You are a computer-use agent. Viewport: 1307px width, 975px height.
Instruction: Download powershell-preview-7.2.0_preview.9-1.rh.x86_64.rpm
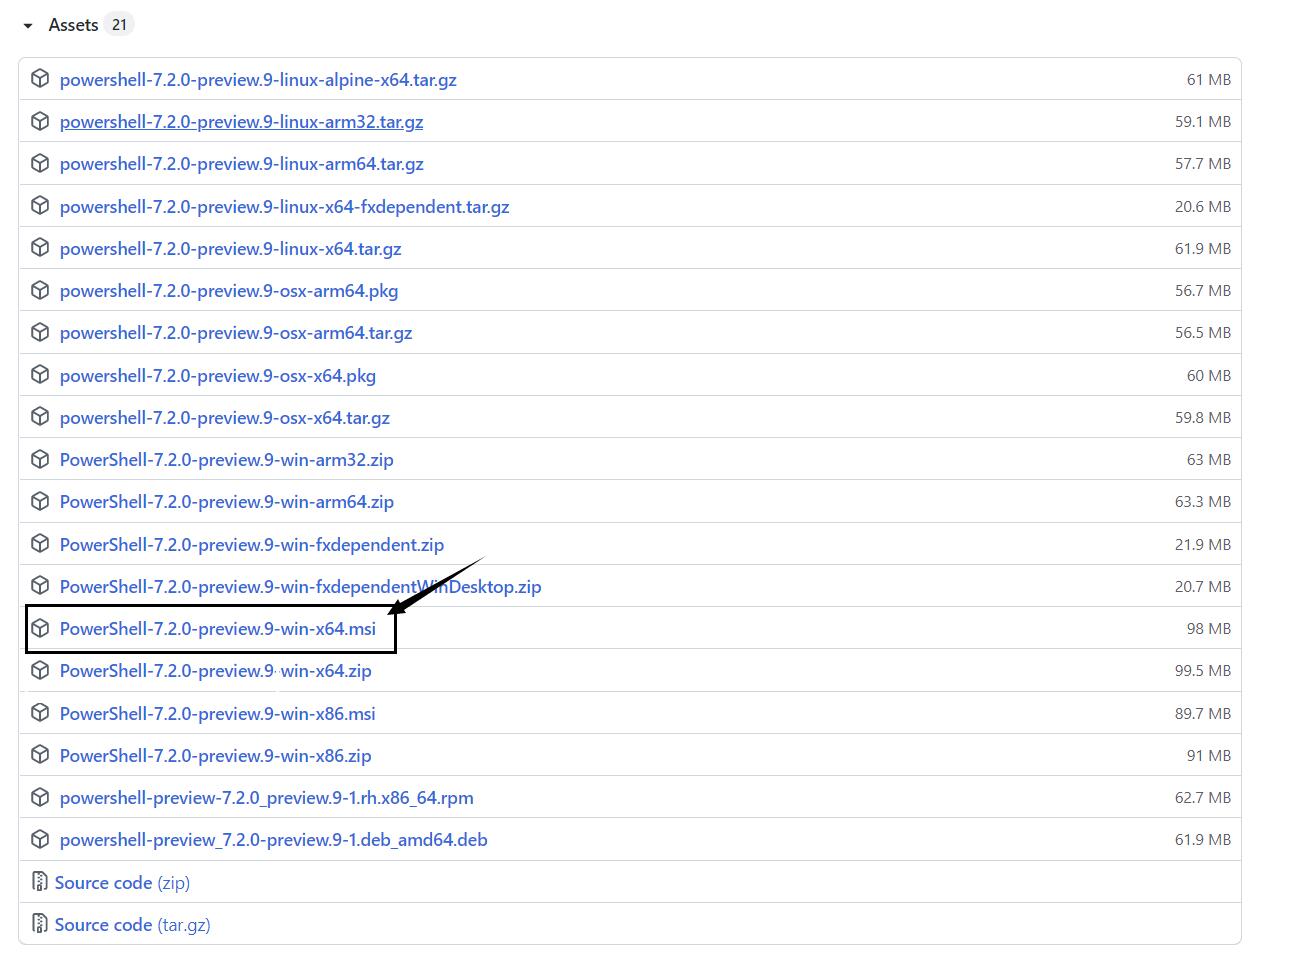point(267,798)
